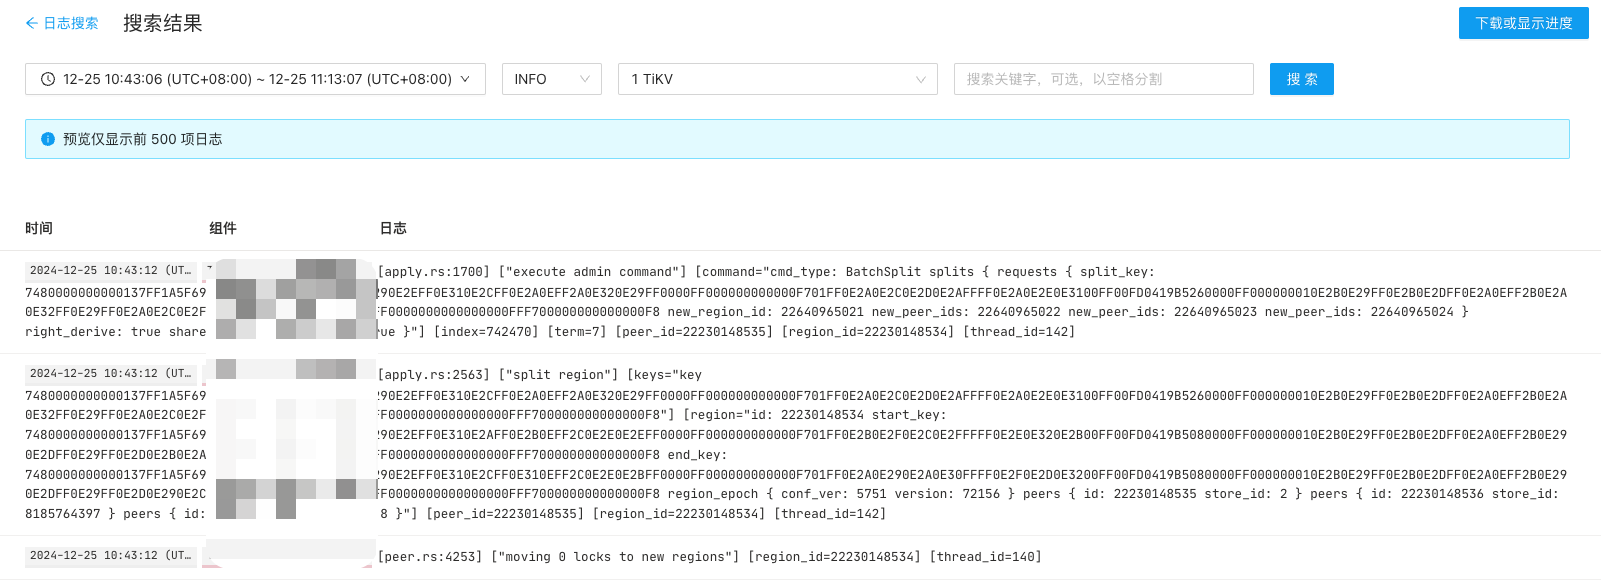
Task: Click the 搜索 search button
Action: click(x=1302, y=79)
